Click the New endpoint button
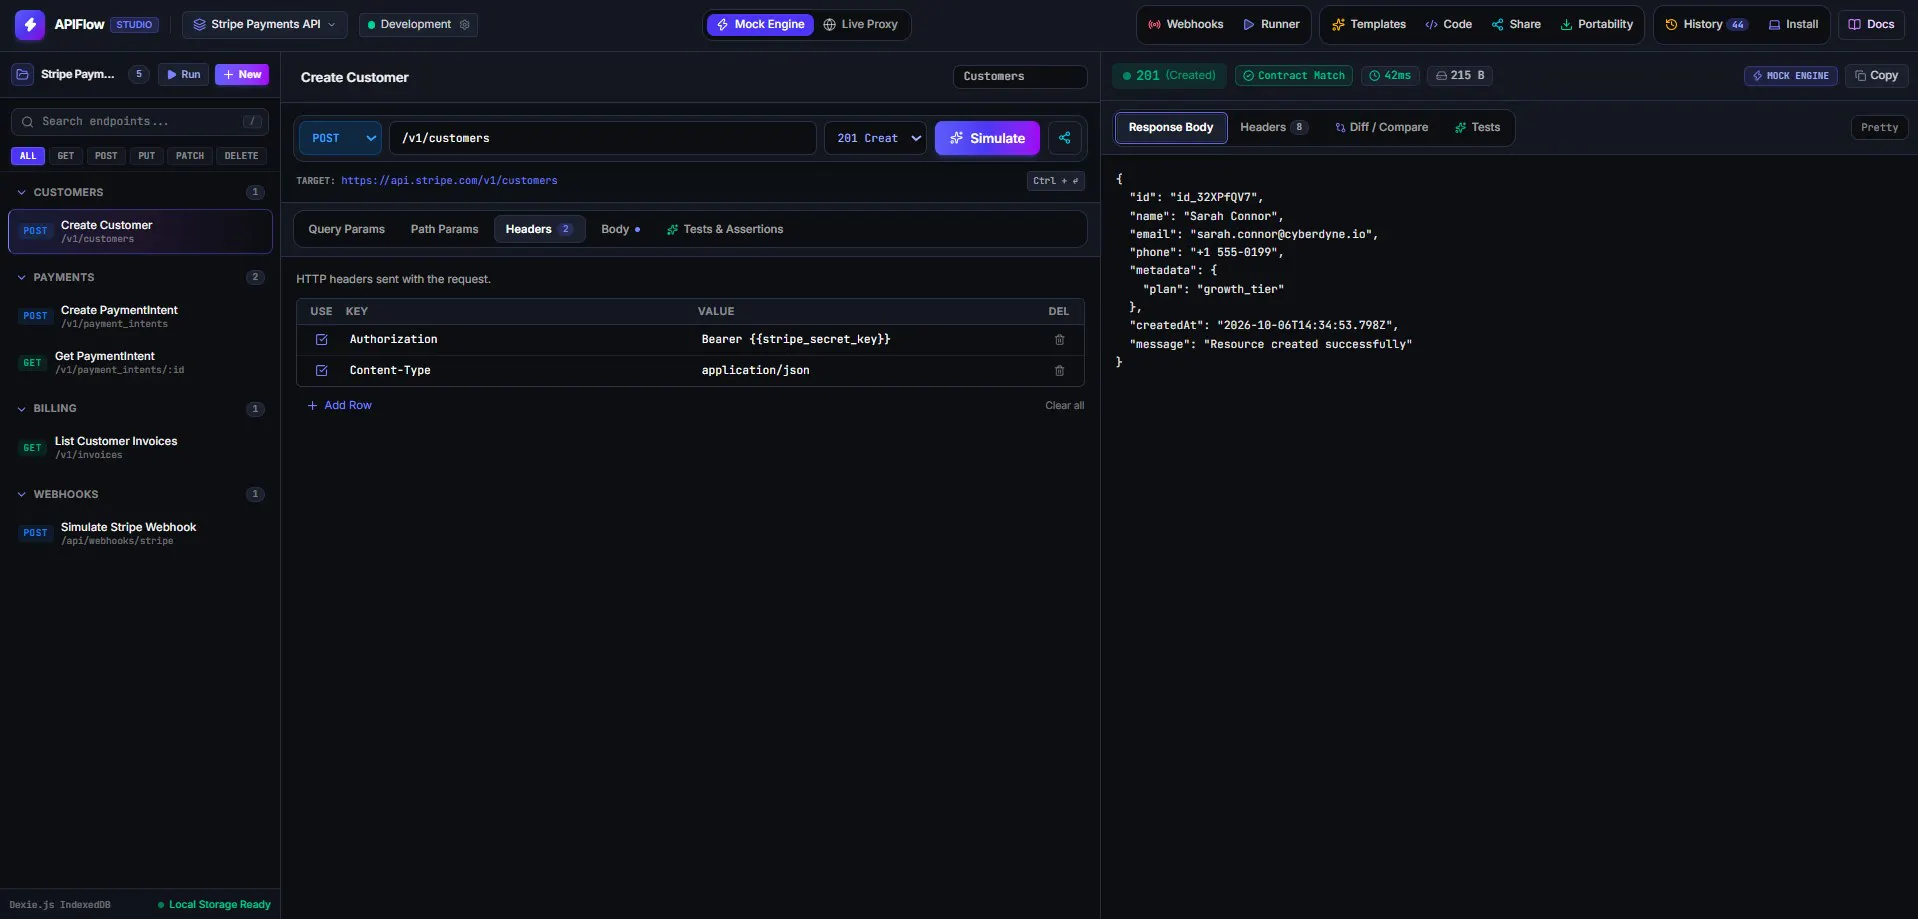Screen dimensions: 1918x919 pyautogui.click(x=242, y=75)
